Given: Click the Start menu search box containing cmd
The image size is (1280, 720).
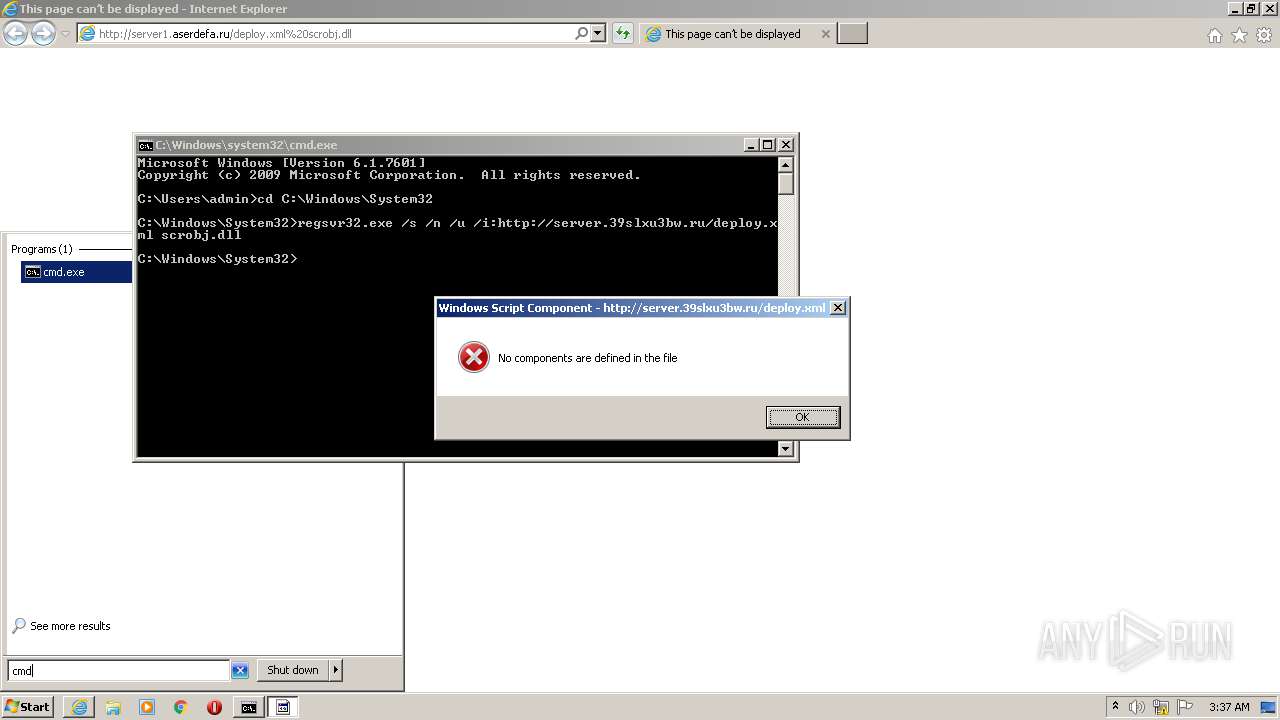Looking at the screenshot, I should coord(119,670).
